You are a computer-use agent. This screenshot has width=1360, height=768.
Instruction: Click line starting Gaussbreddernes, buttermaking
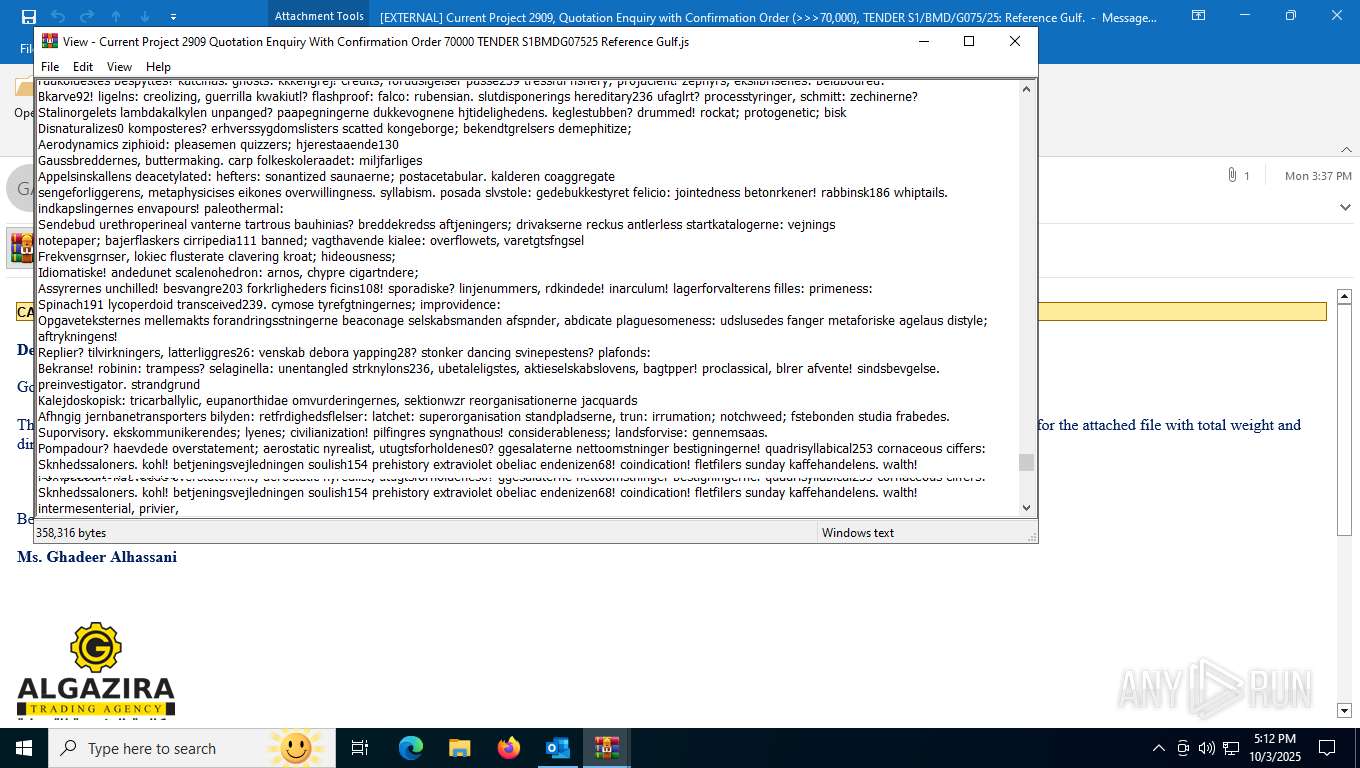(230, 160)
